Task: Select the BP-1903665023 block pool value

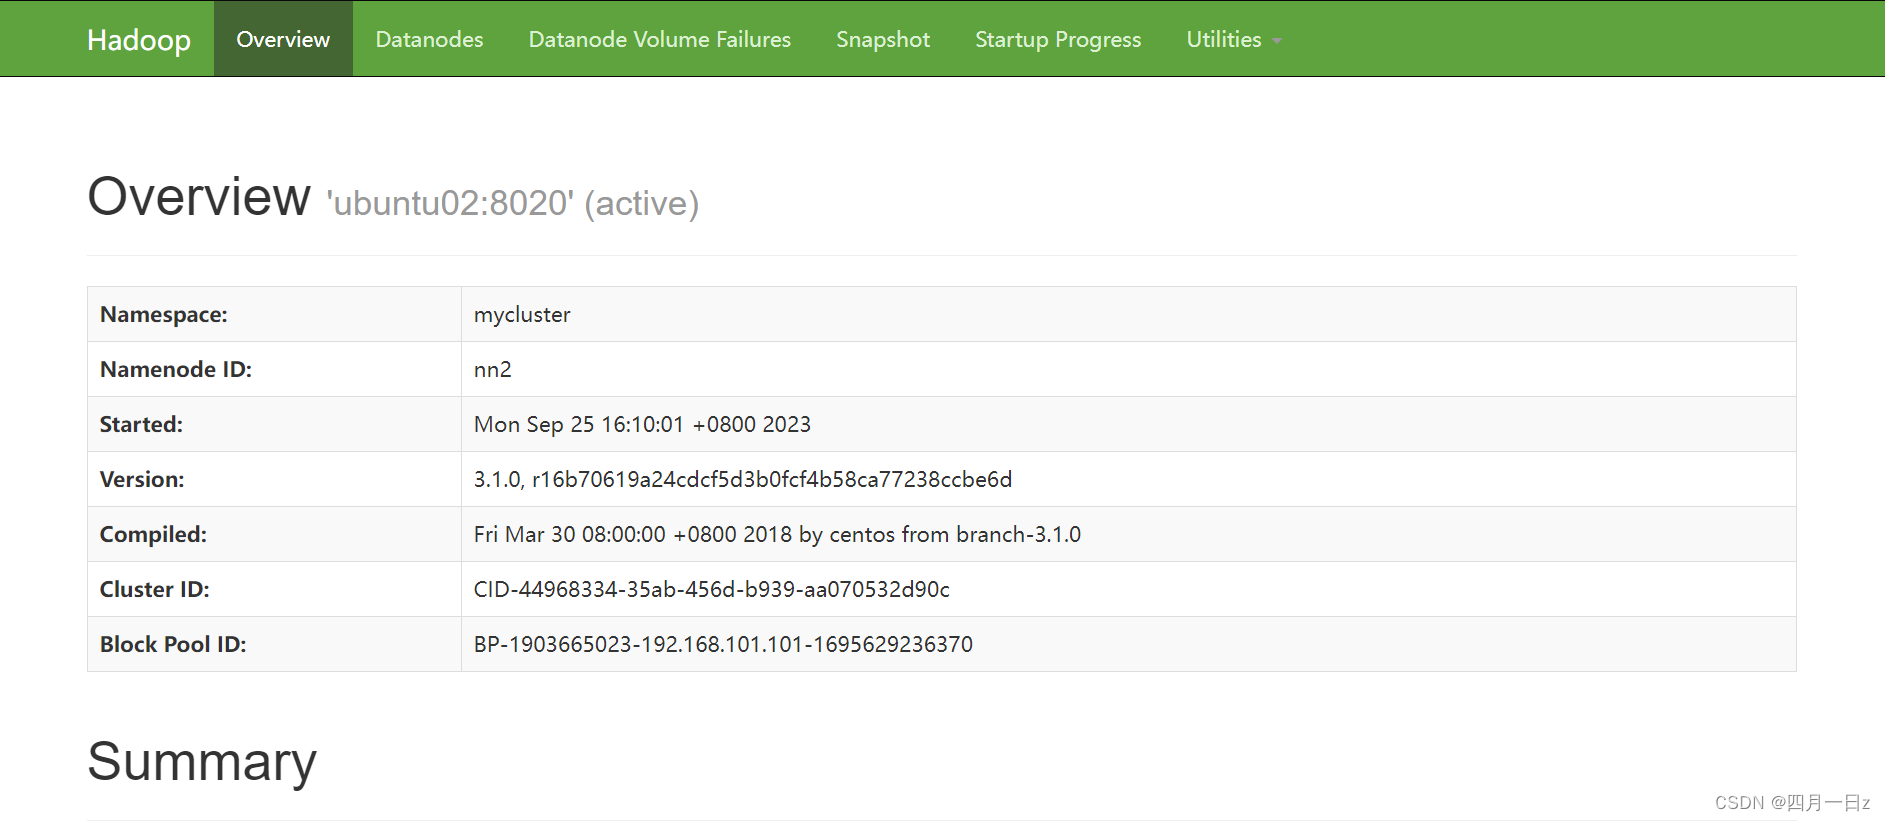Action: (x=723, y=644)
